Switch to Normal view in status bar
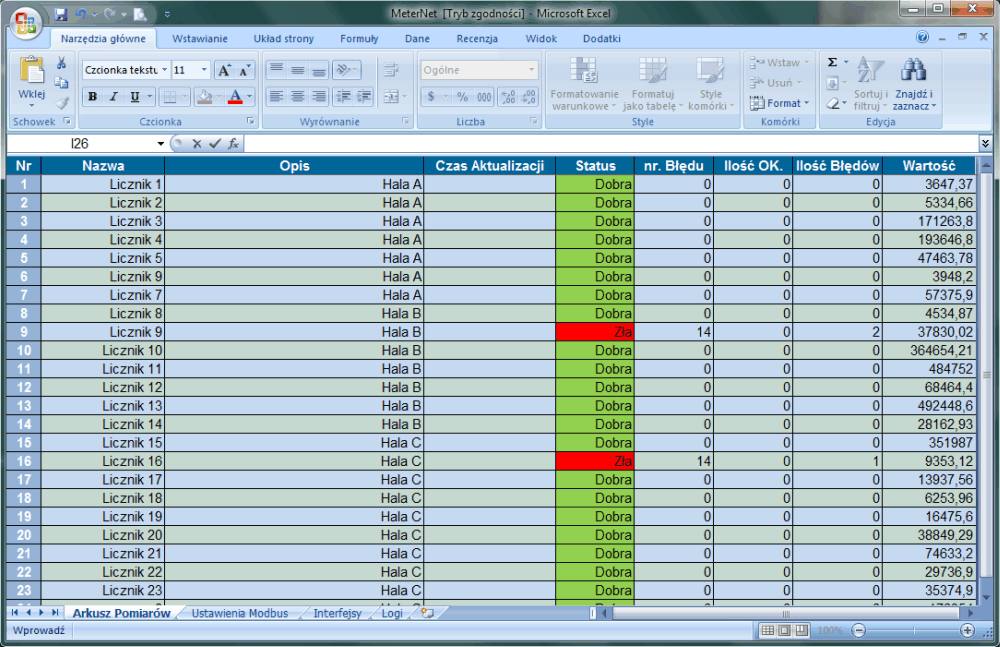Screen dimensions: 1000x647 click(x=768, y=630)
